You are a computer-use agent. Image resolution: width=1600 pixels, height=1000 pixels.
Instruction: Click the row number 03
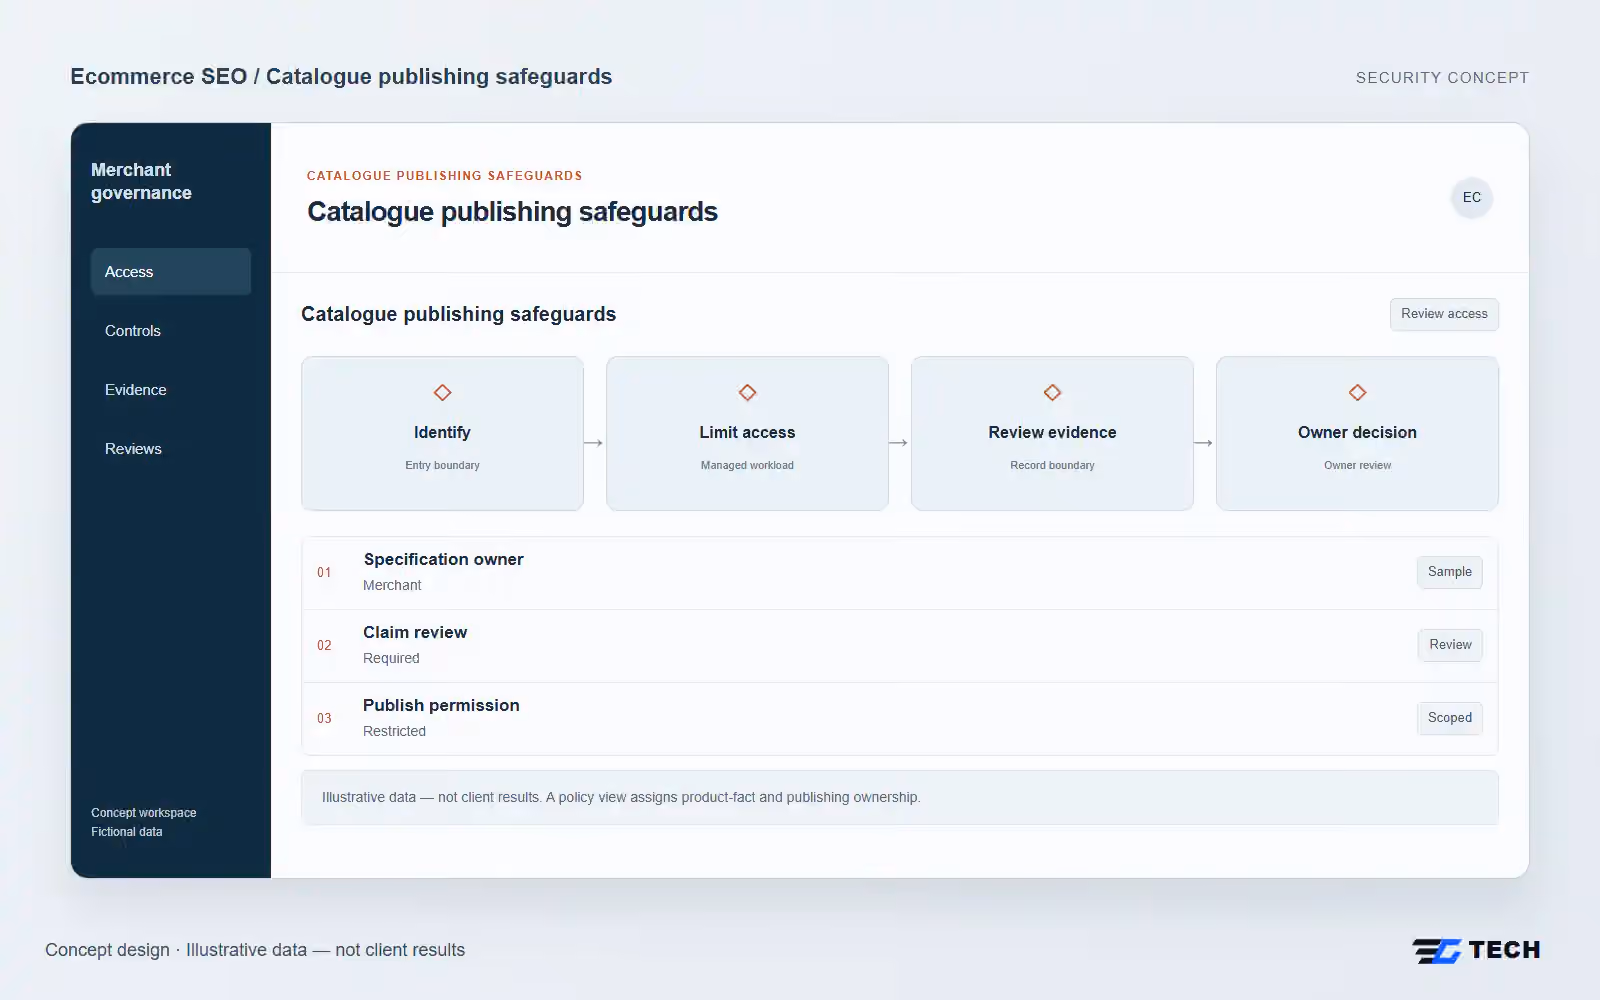click(324, 719)
